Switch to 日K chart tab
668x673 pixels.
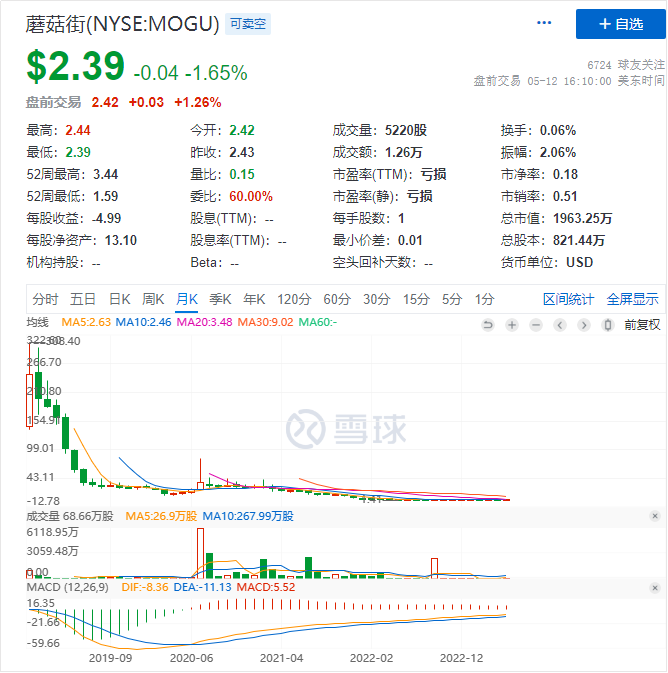(120, 299)
